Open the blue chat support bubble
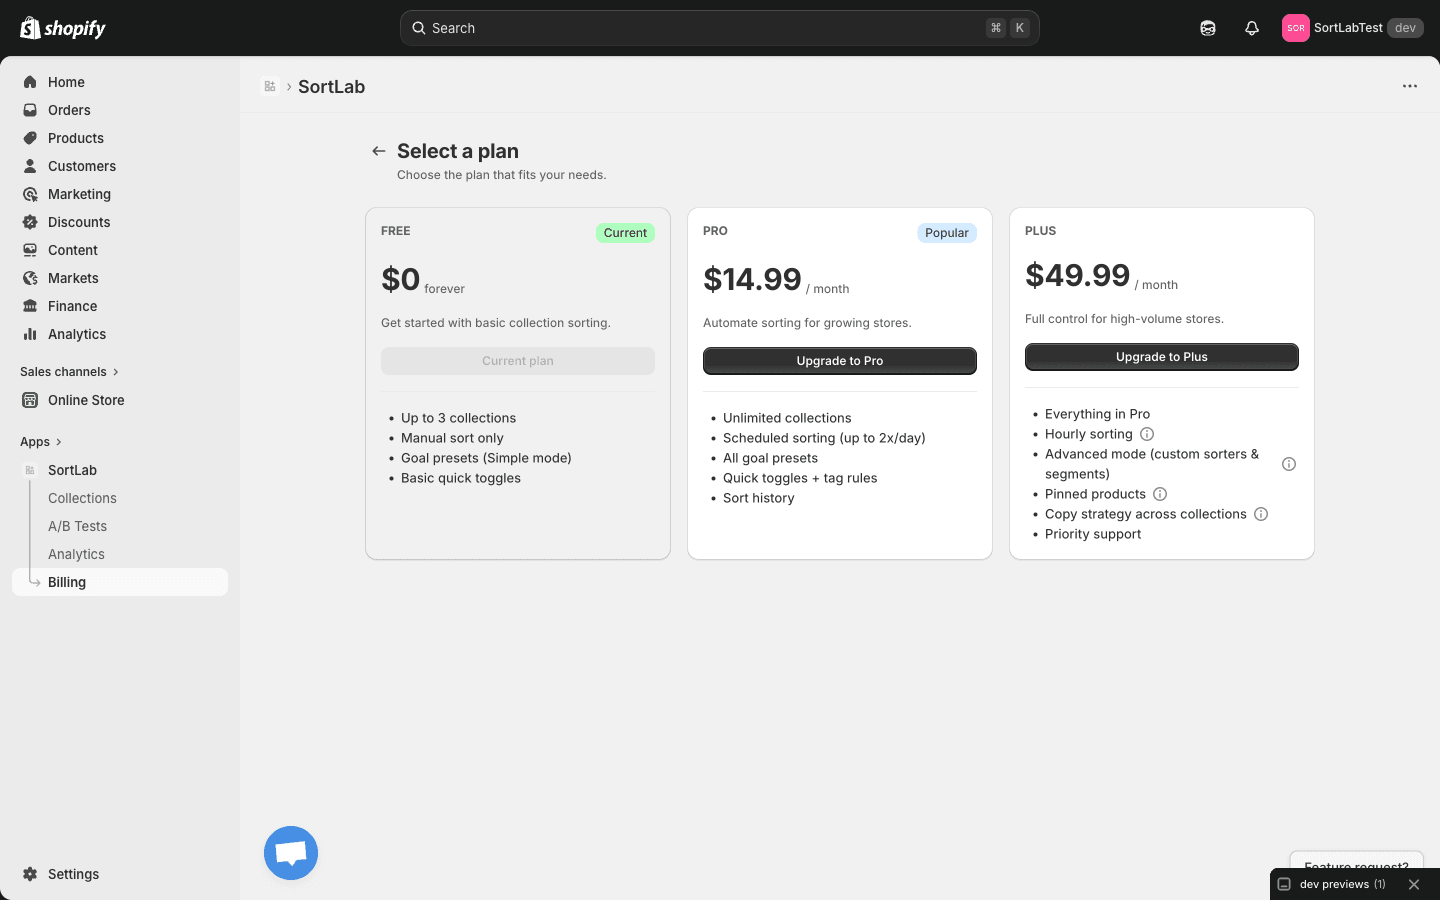This screenshot has height=900, width=1440. tap(291, 853)
